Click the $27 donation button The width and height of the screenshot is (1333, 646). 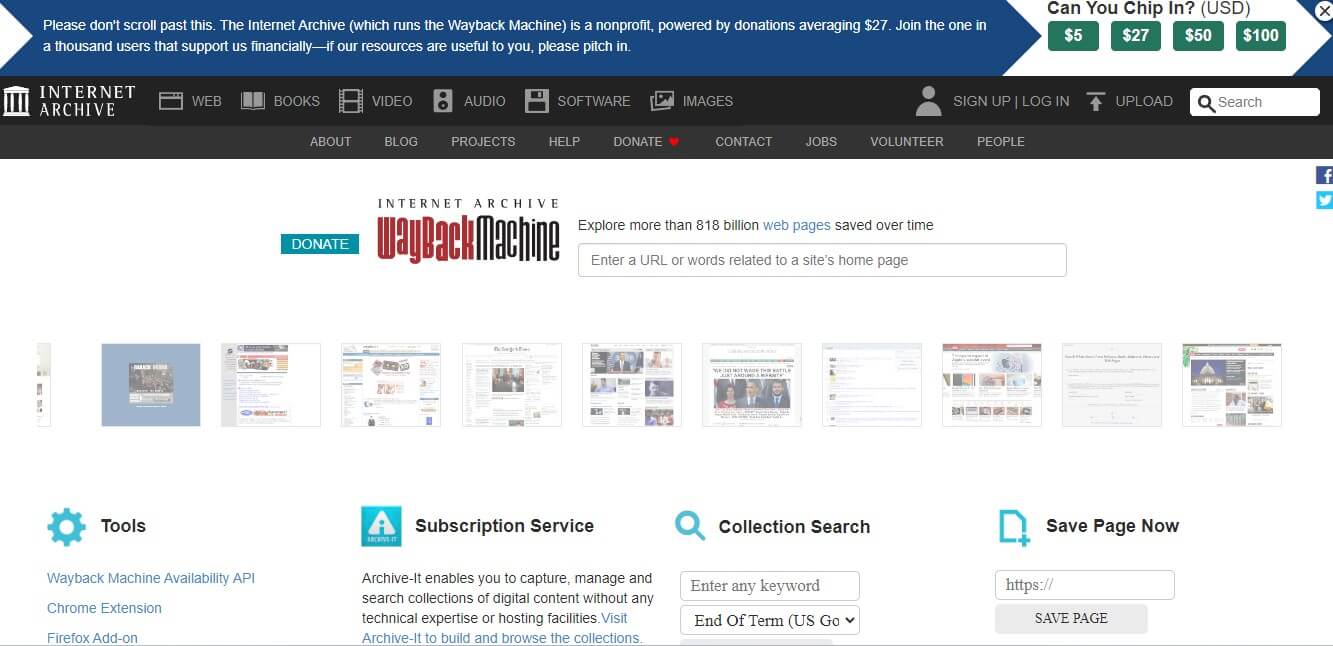[x=1135, y=34]
